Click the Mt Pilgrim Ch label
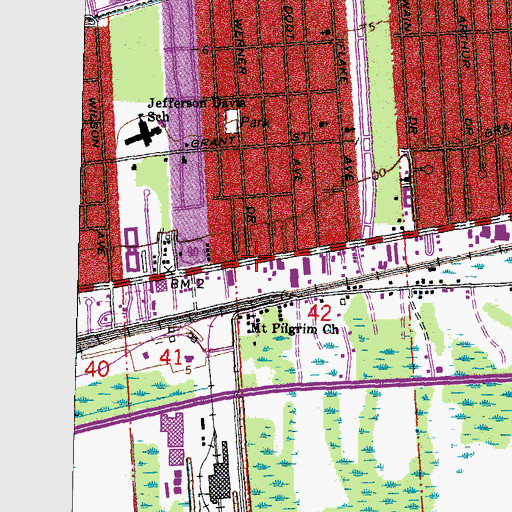512x512 pixels. click(294, 329)
